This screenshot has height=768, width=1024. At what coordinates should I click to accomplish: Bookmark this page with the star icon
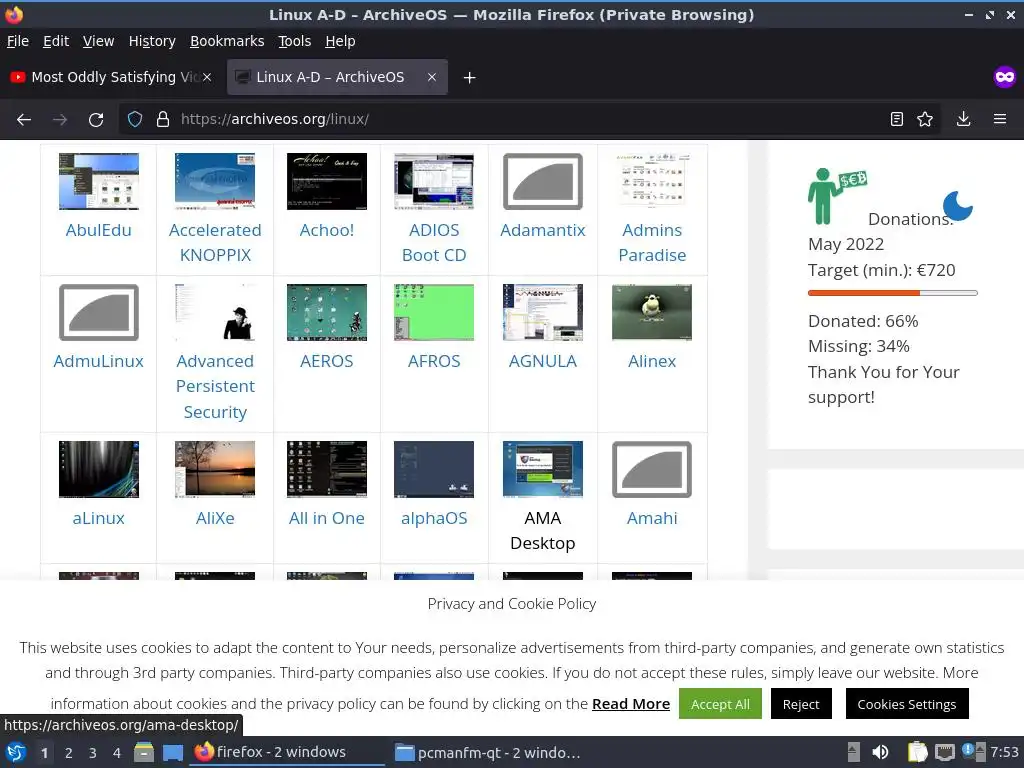point(925,119)
